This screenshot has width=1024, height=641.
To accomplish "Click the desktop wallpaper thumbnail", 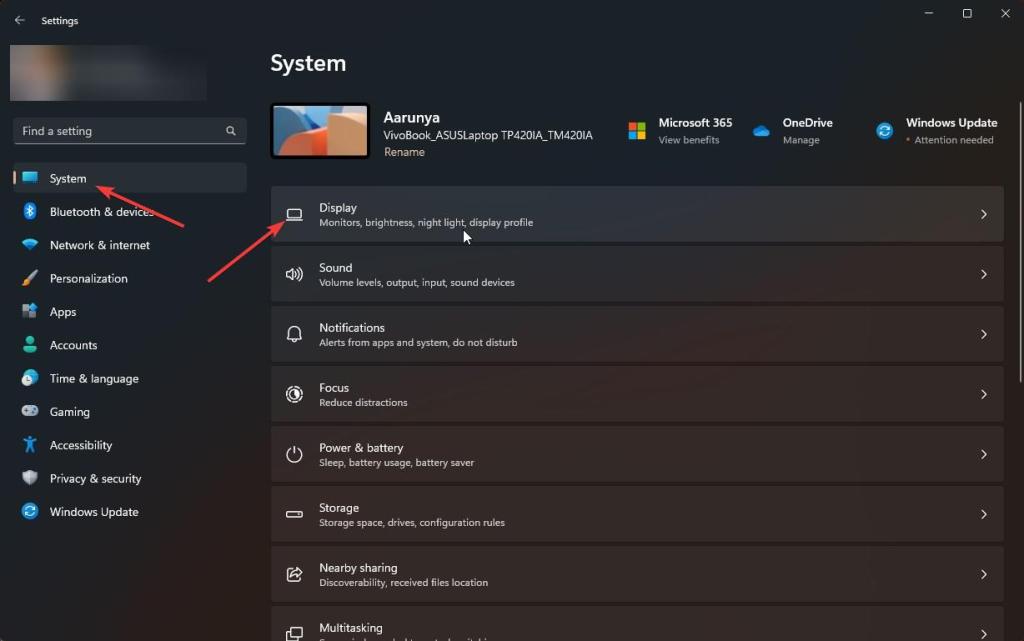I will [320, 131].
